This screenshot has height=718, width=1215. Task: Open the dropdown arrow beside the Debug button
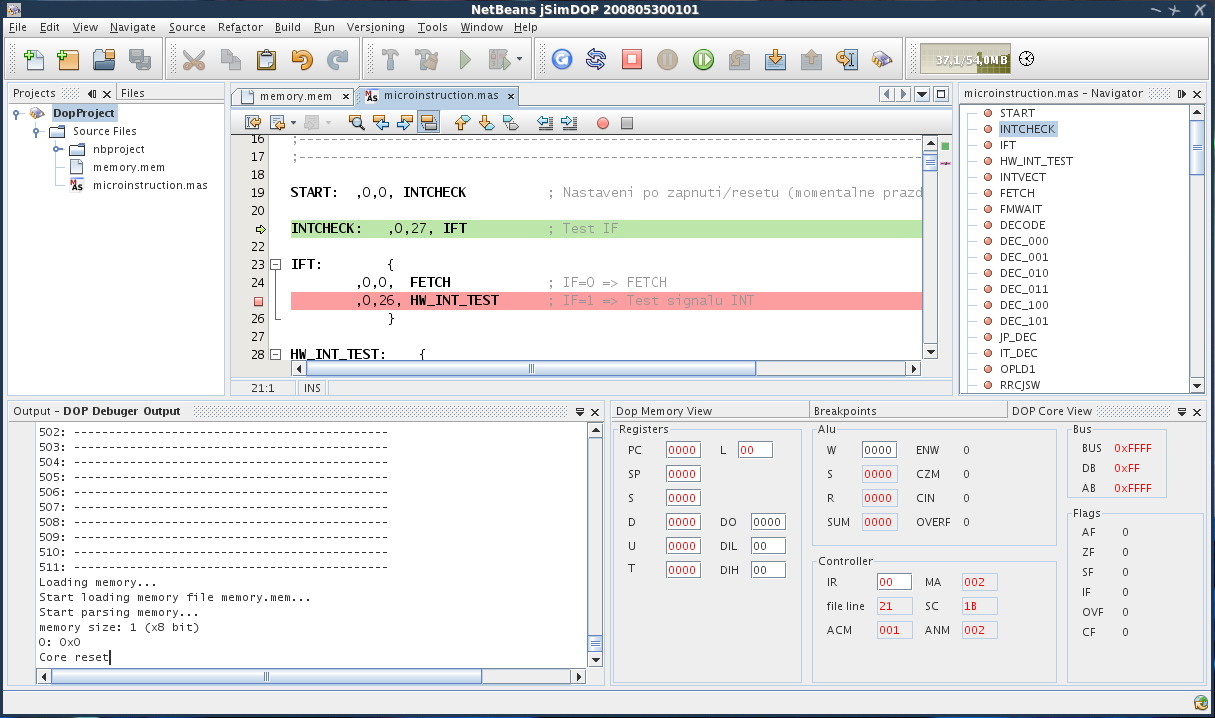pos(519,60)
